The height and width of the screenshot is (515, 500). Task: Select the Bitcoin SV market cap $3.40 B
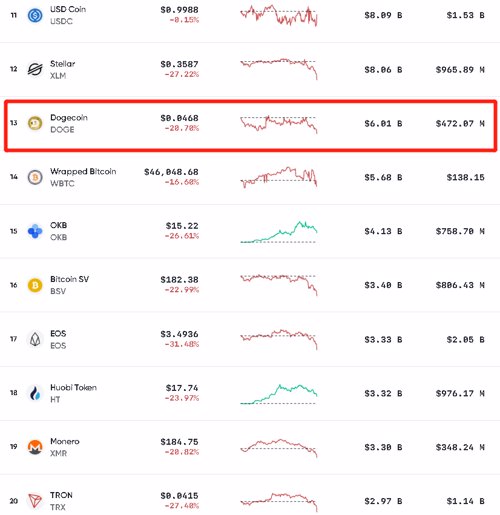383,285
